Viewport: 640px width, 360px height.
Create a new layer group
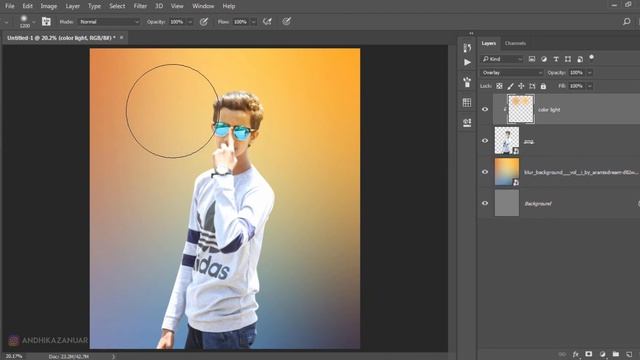pos(616,354)
